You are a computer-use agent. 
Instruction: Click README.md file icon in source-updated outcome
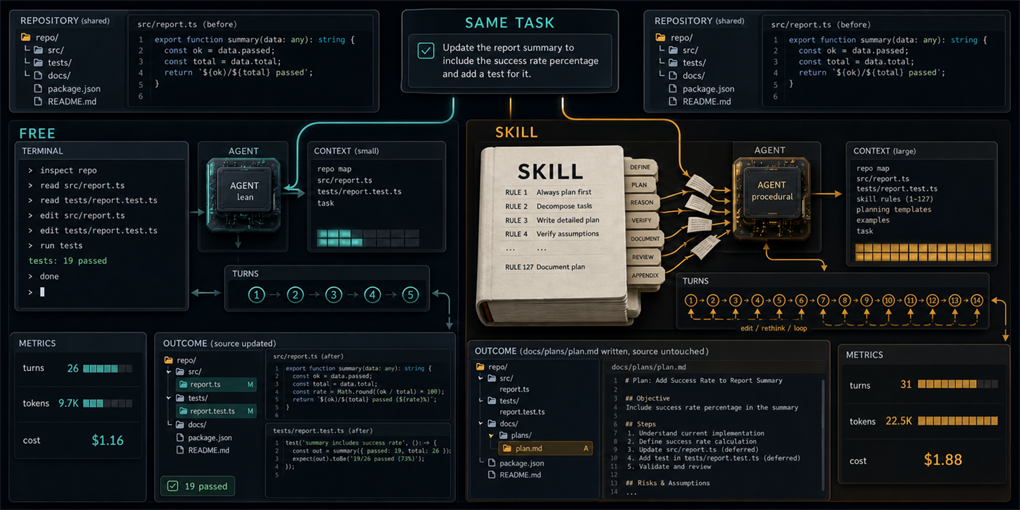pyautogui.click(x=180, y=450)
